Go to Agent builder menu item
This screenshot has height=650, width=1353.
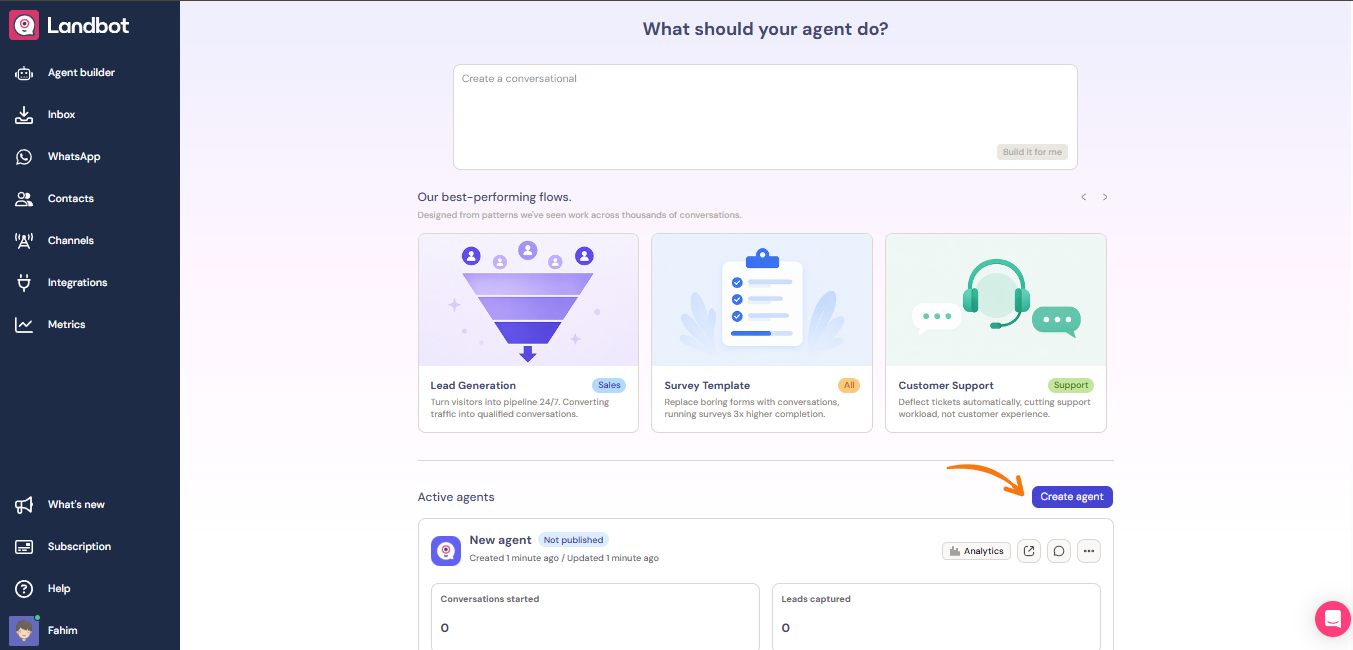pos(81,73)
